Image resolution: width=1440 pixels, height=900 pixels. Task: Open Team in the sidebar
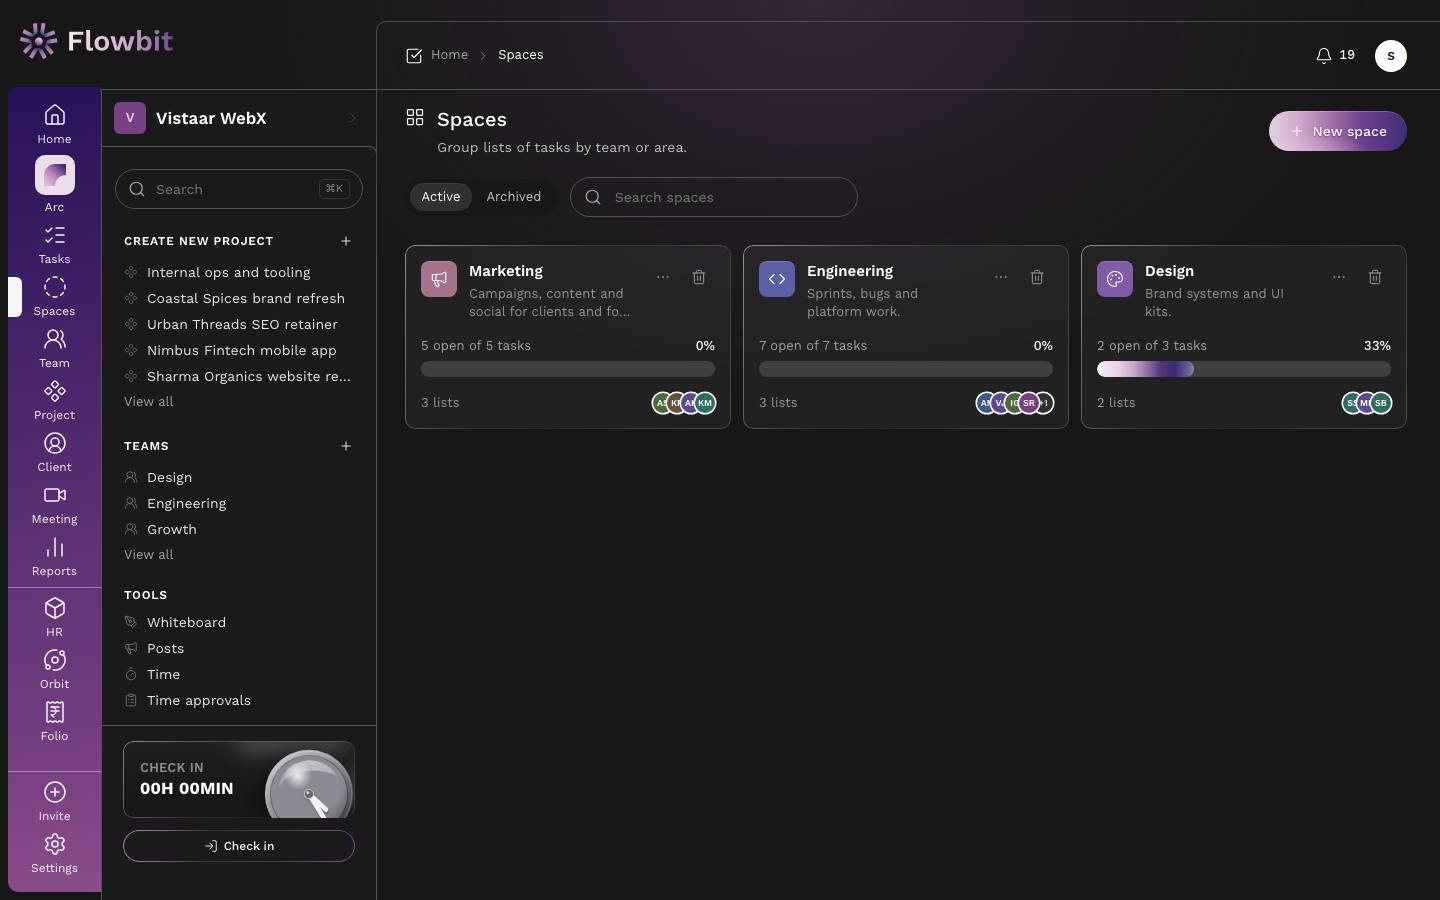click(54, 349)
